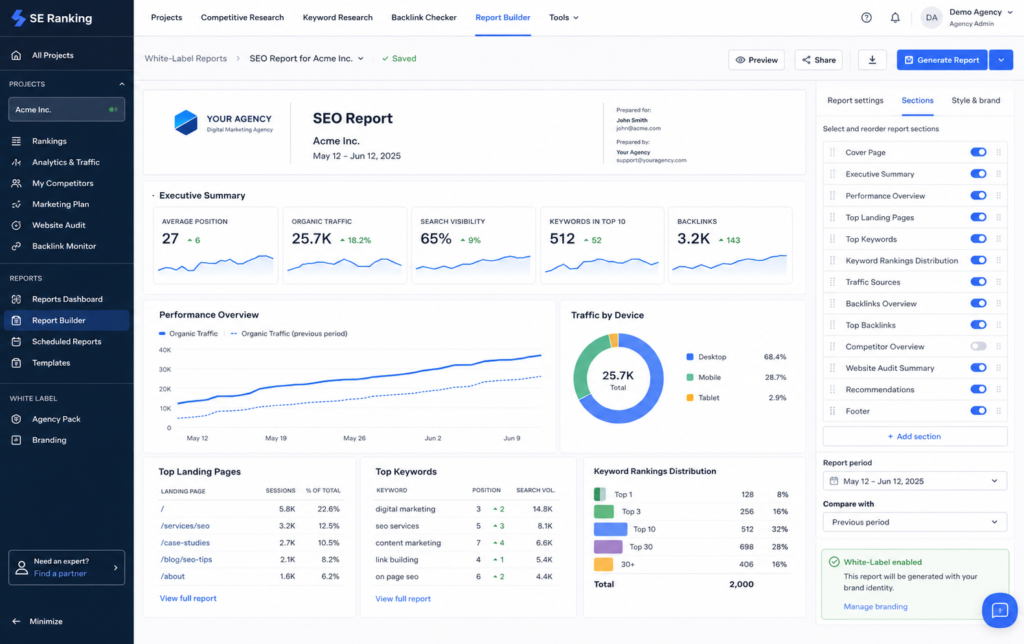Image resolution: width=1024 pixels, height=644 pixels.
Task: Click the Preview button
Action: (756, 59)
